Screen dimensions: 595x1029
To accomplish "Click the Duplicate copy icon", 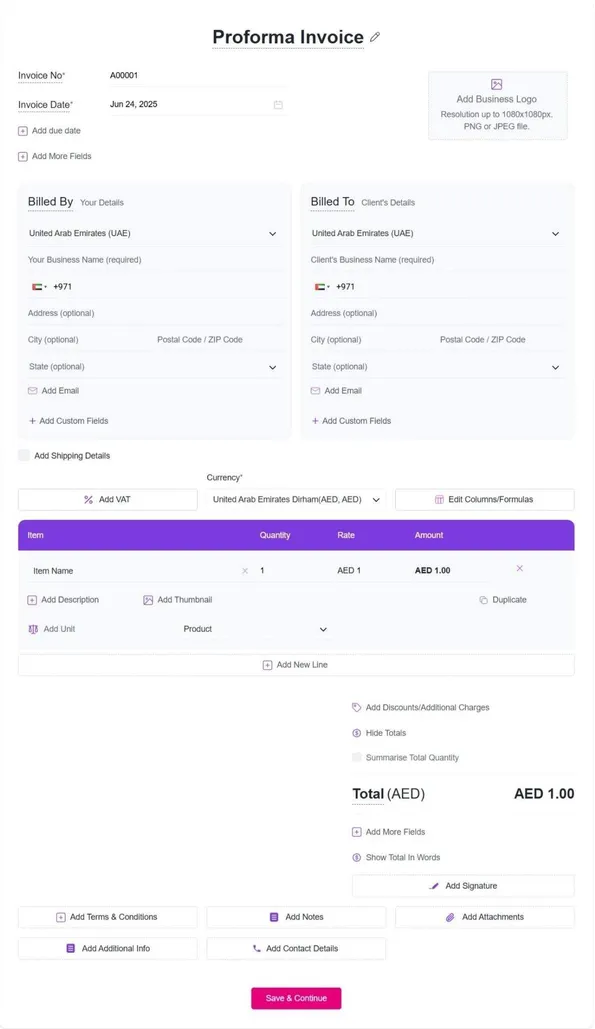I will (483, 600).
